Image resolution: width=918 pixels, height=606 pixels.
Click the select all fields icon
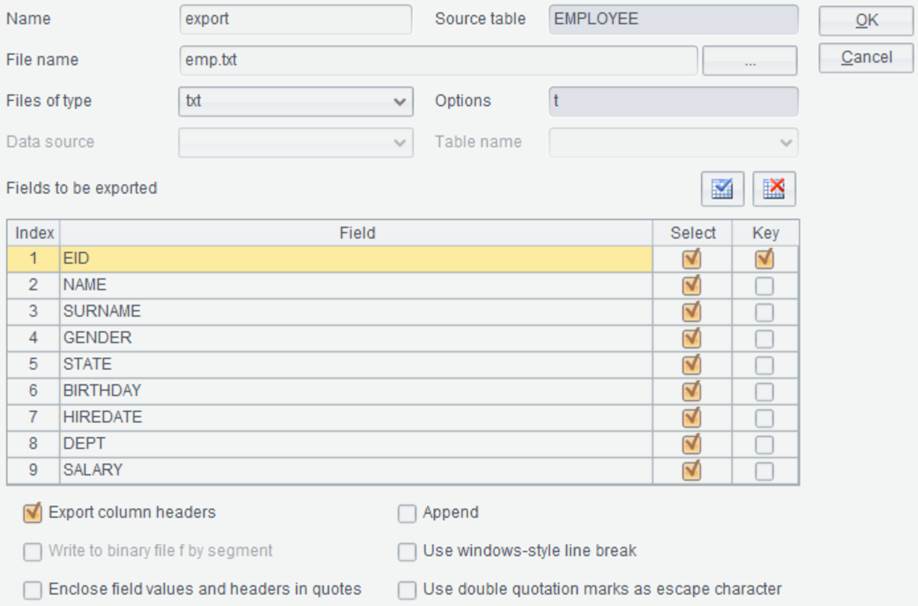(x=722, y=189)
